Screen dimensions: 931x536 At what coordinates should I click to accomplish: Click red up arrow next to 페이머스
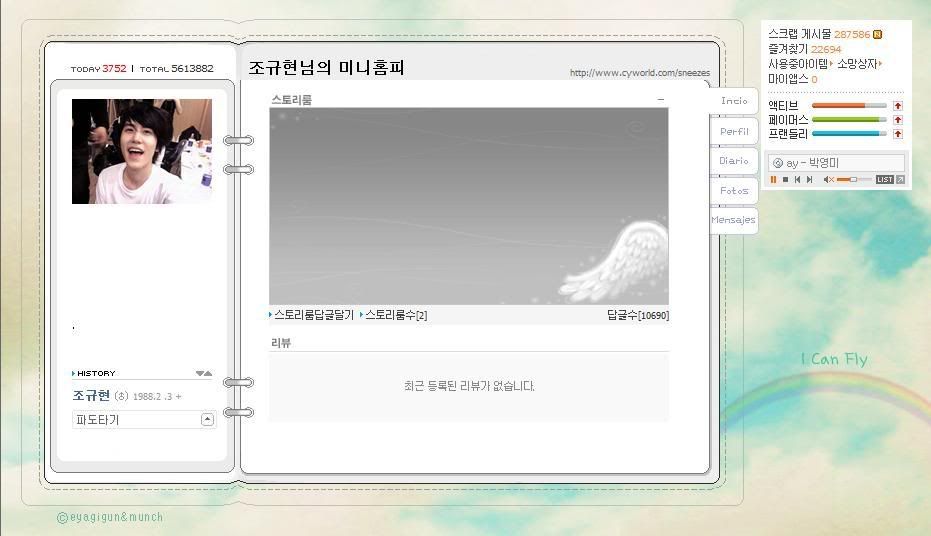(x=898, y=119)
